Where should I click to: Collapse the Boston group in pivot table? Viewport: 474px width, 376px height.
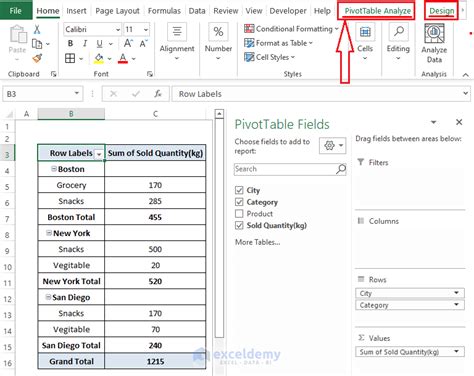(54, 169)
